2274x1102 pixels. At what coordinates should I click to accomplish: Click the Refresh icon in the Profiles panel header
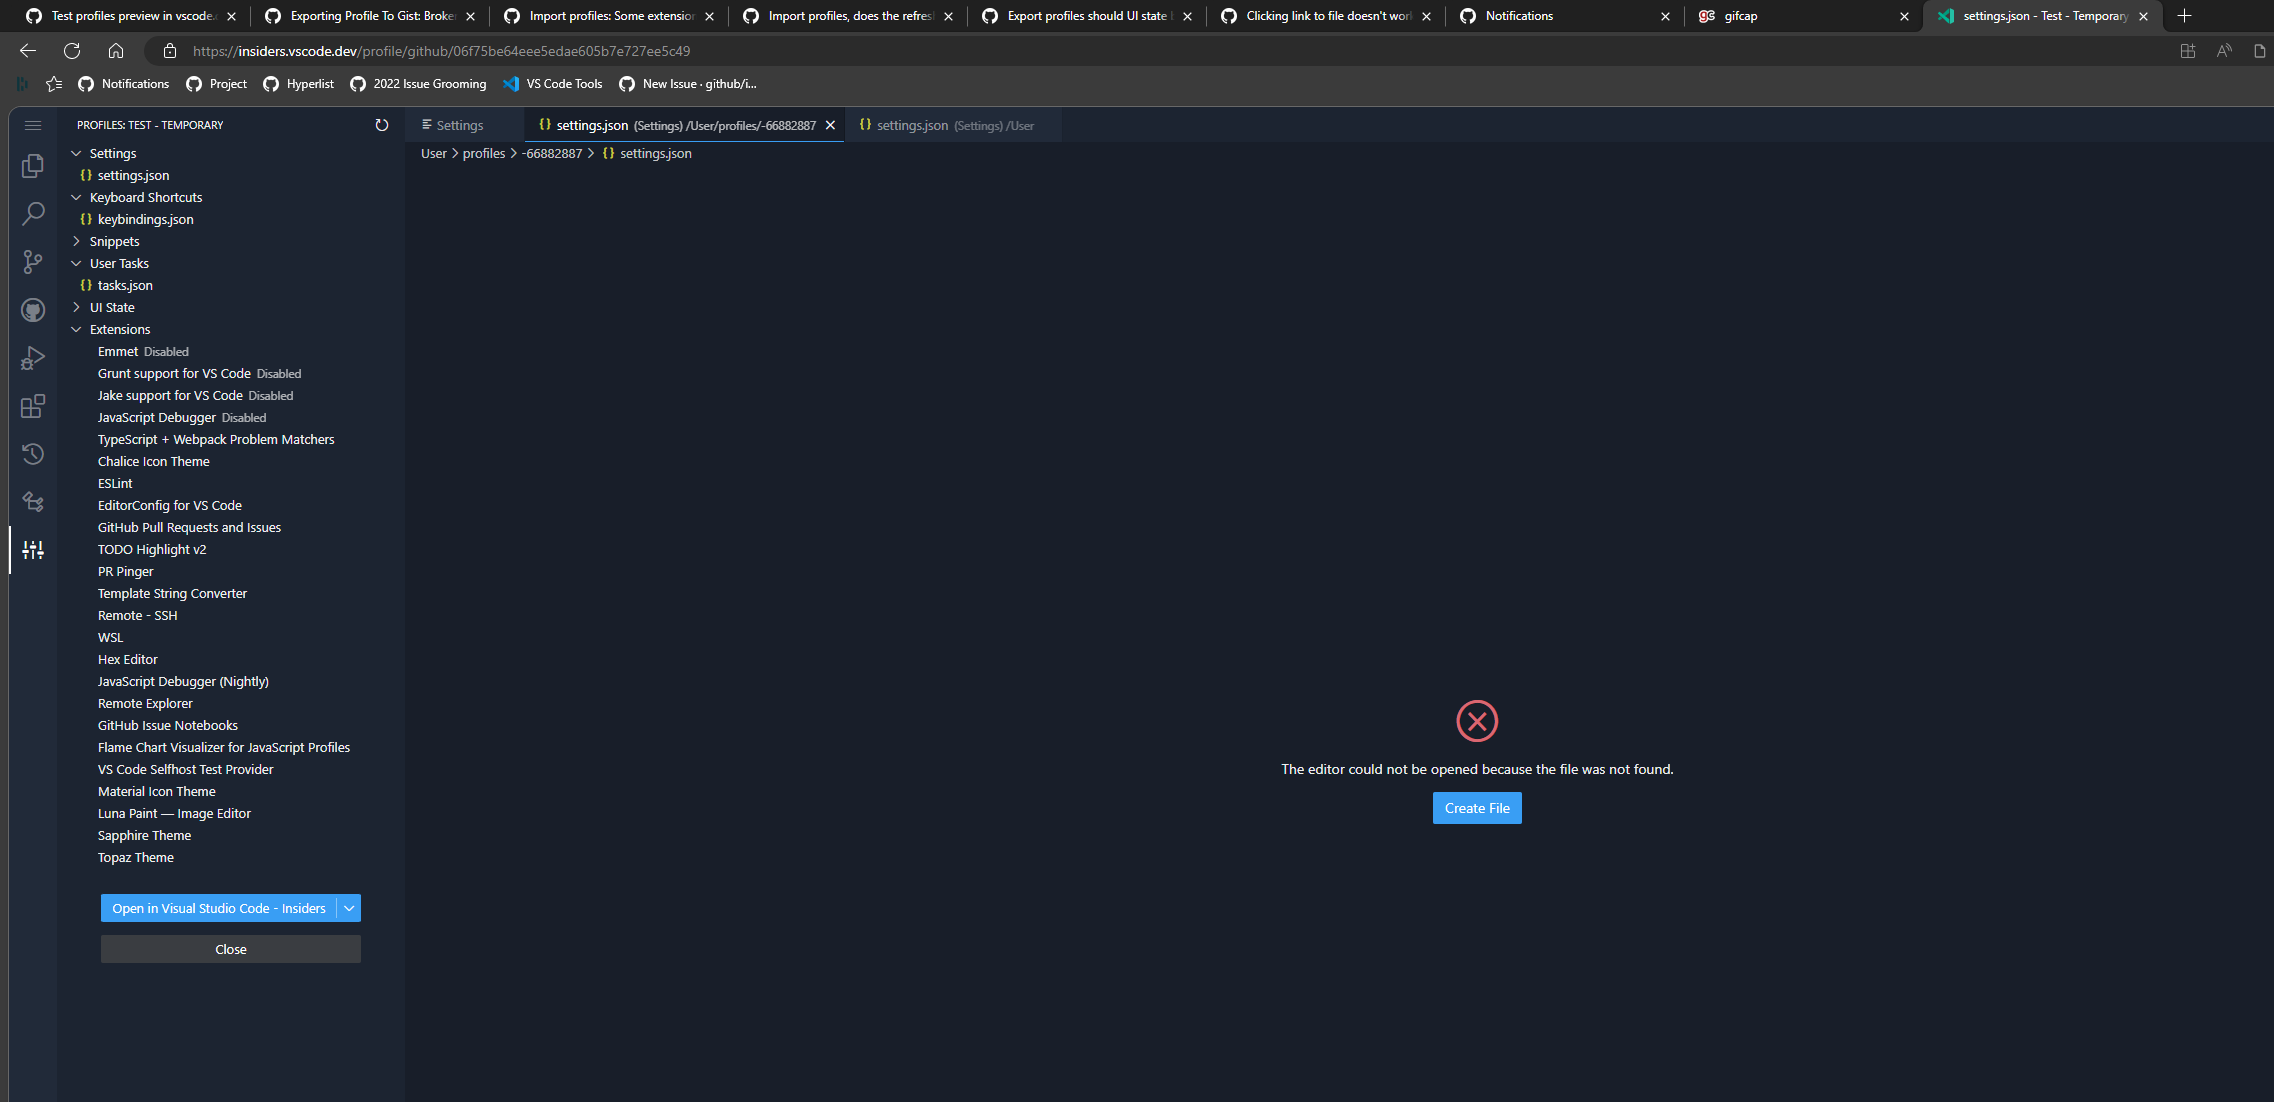(381, 125)
